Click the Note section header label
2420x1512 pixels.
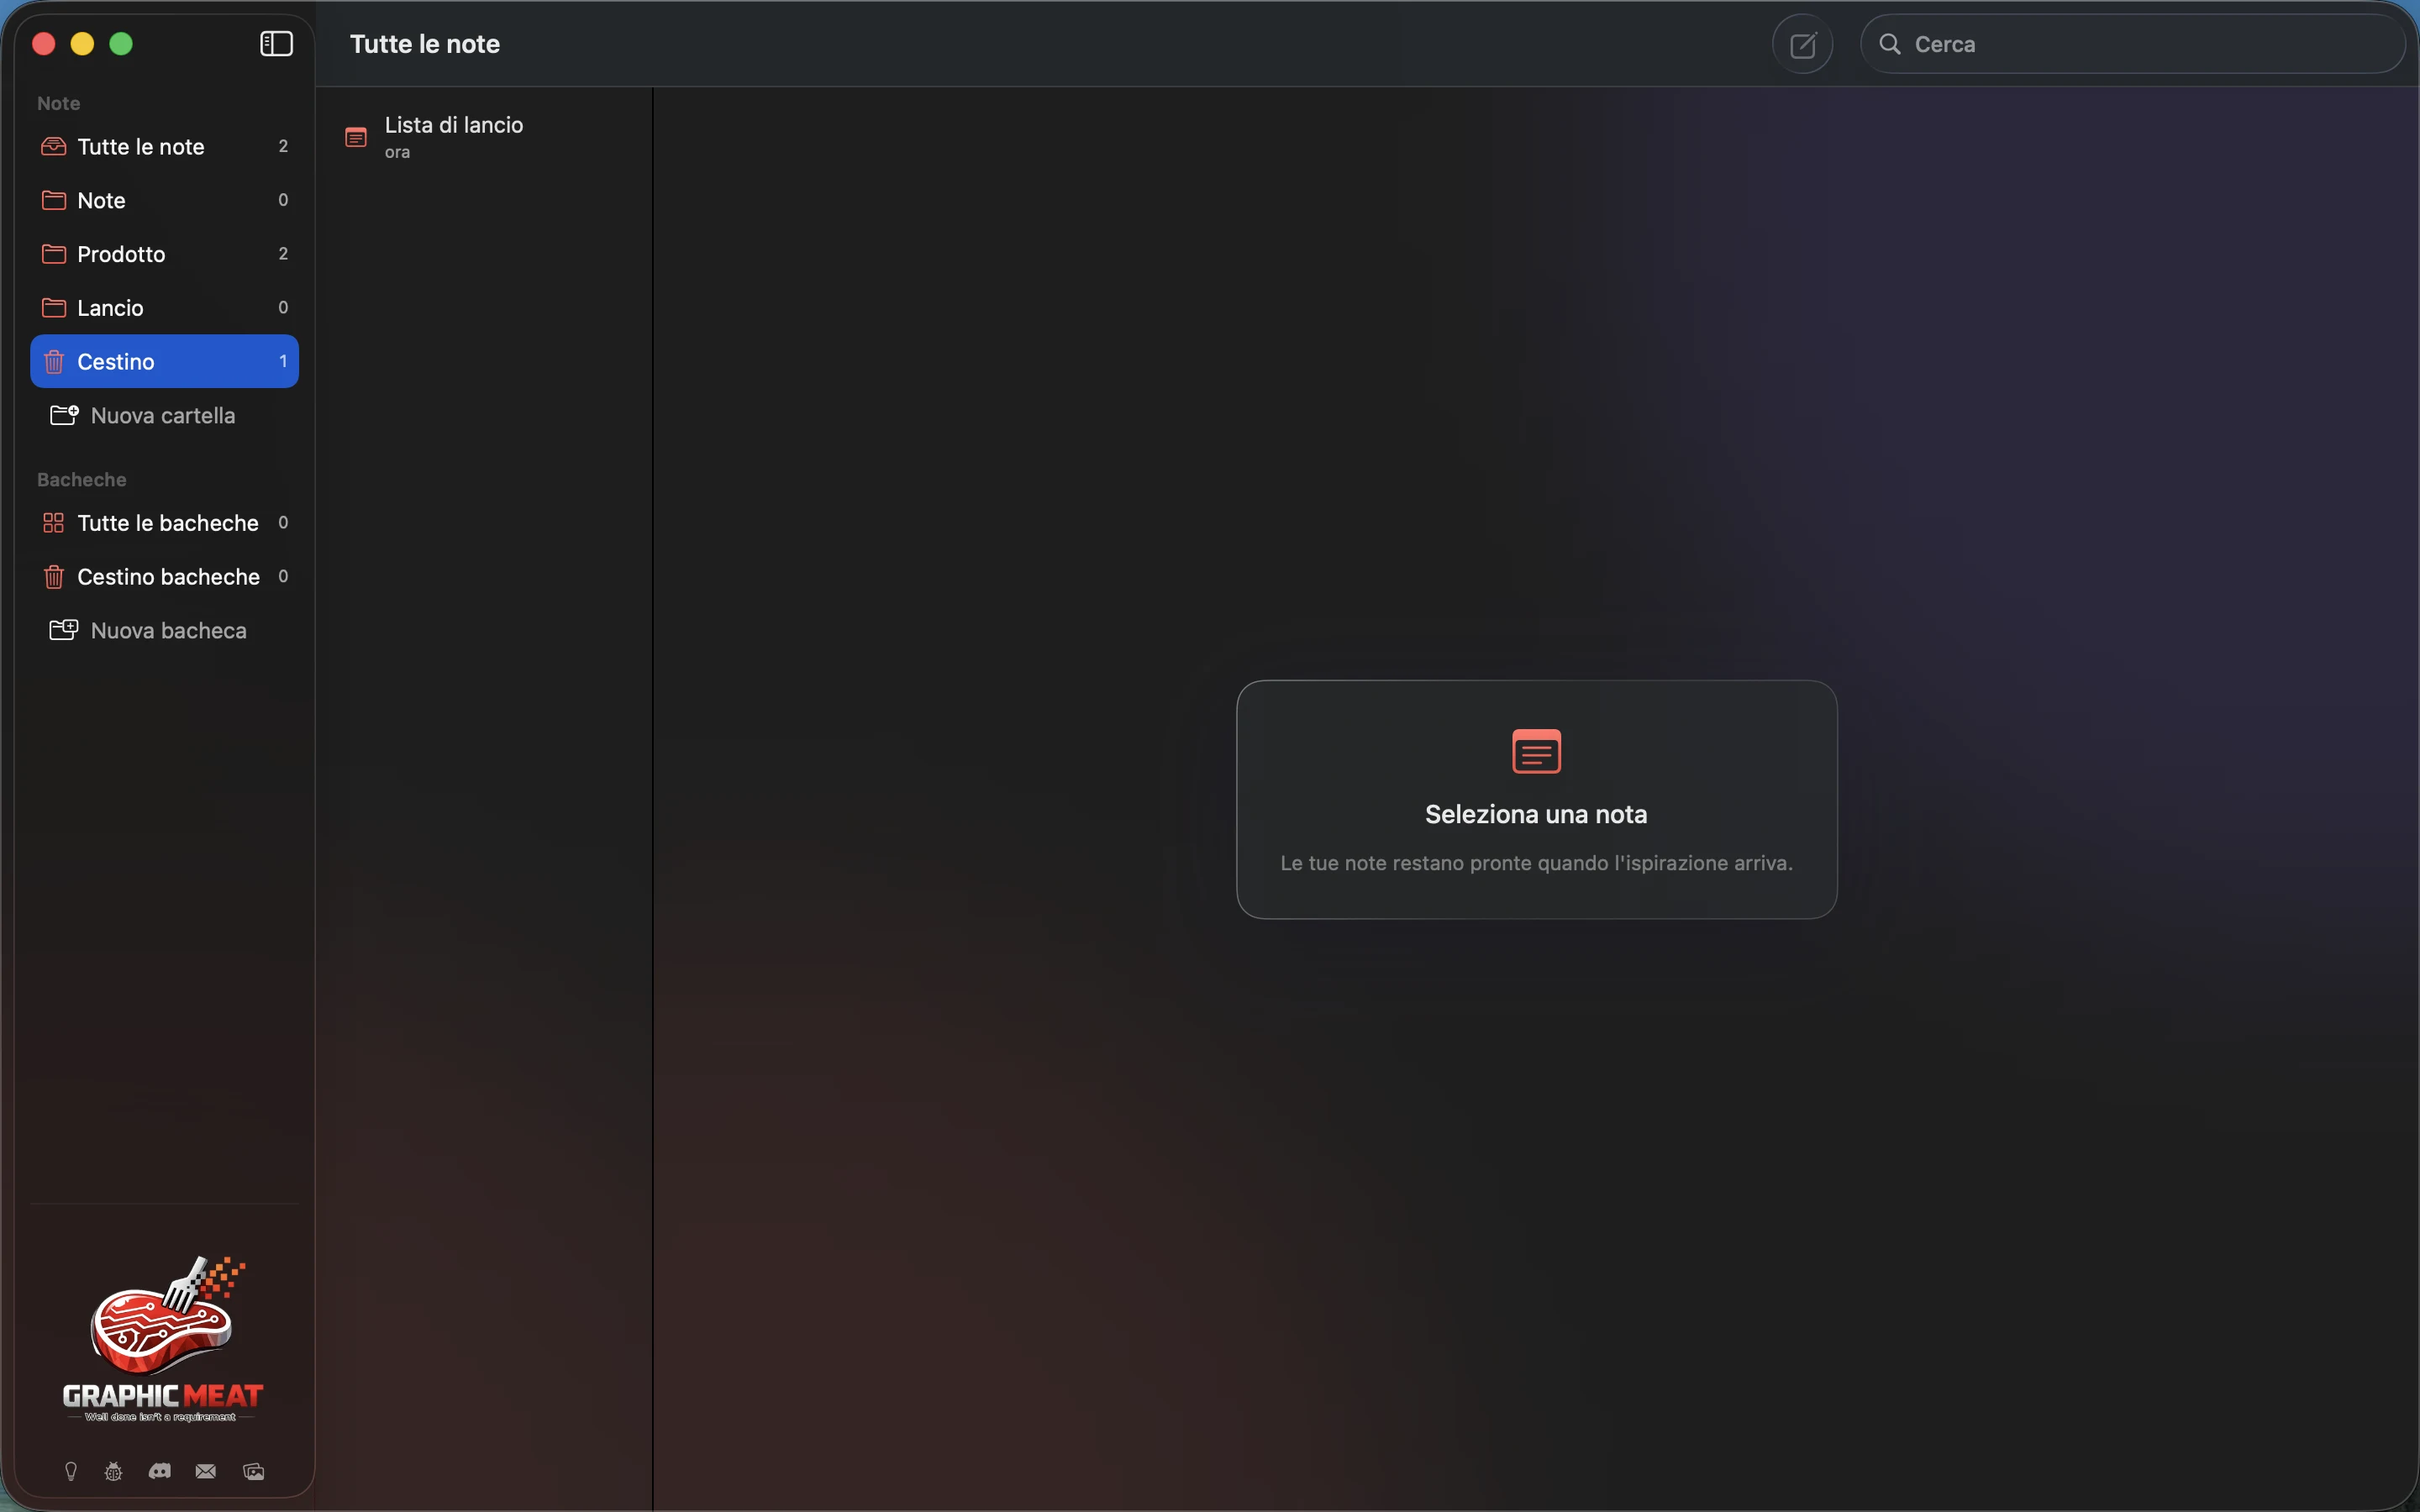click(x=59, y=104)
